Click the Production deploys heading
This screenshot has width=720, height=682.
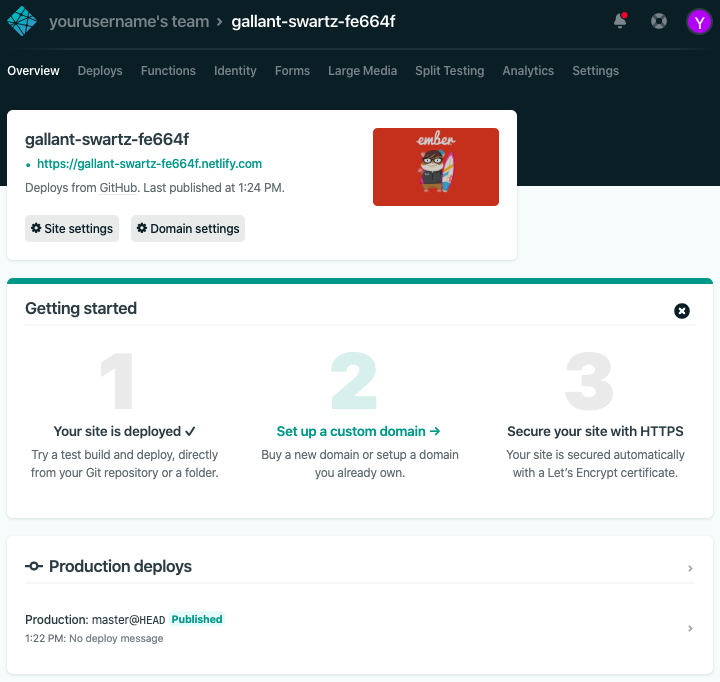click(120, 567)
